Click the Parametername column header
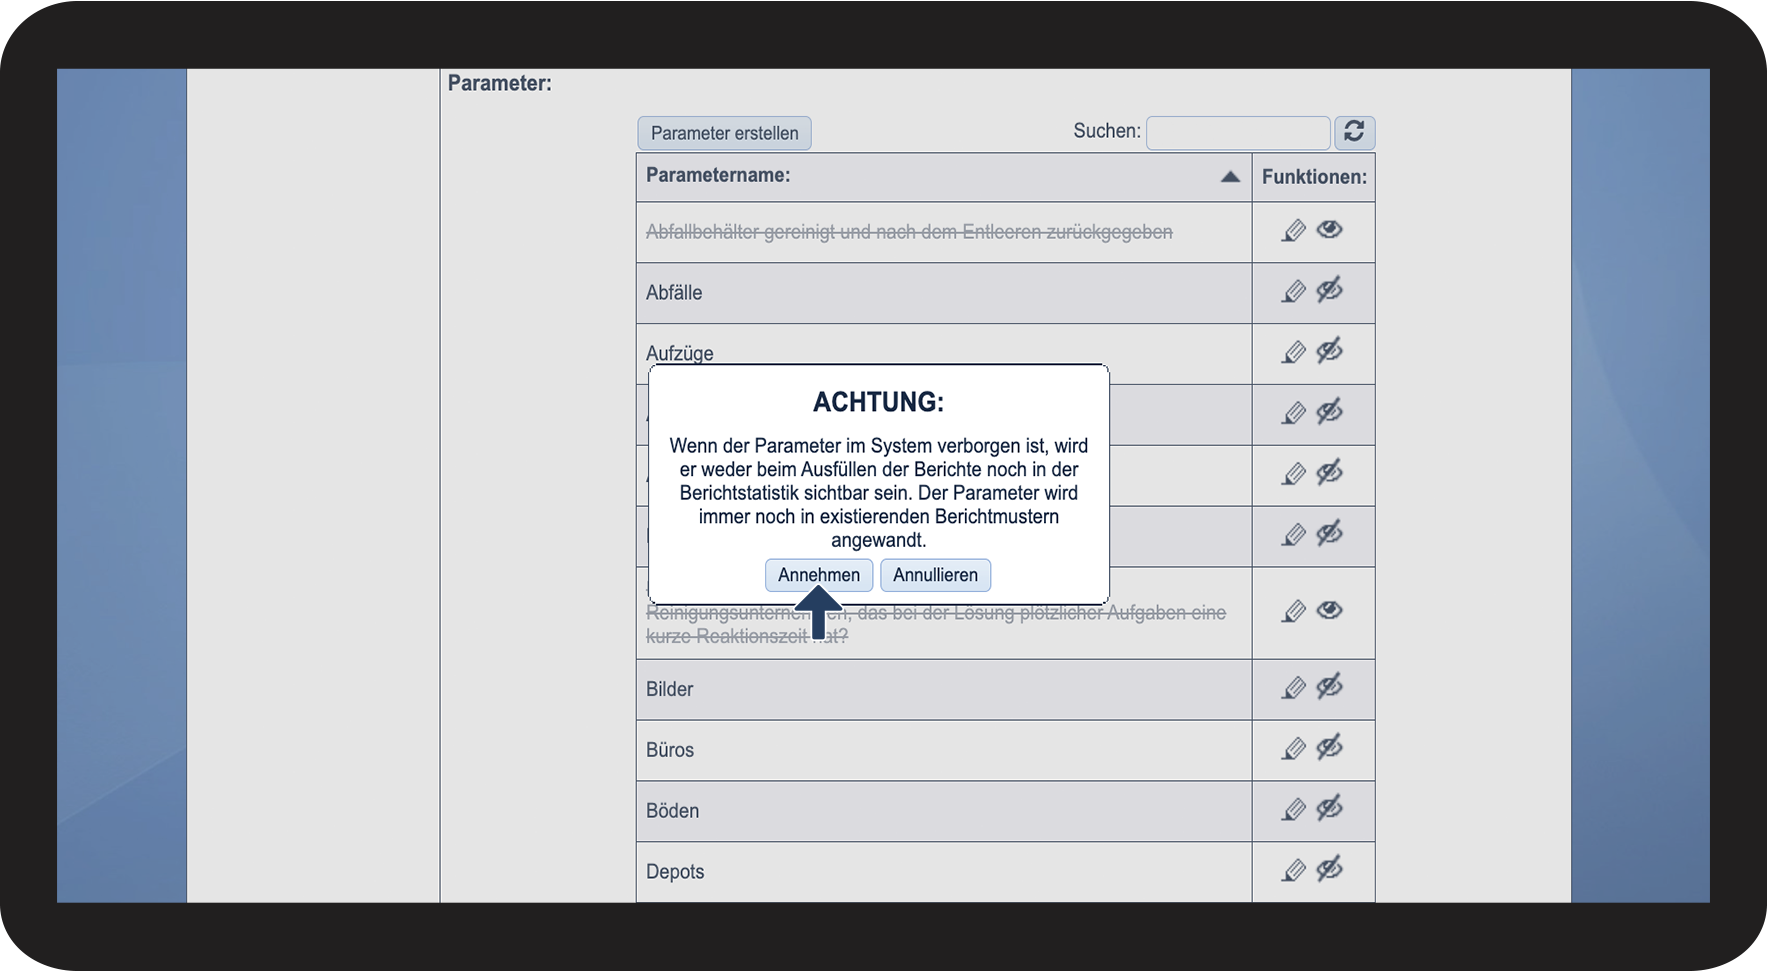 [718, 176]
